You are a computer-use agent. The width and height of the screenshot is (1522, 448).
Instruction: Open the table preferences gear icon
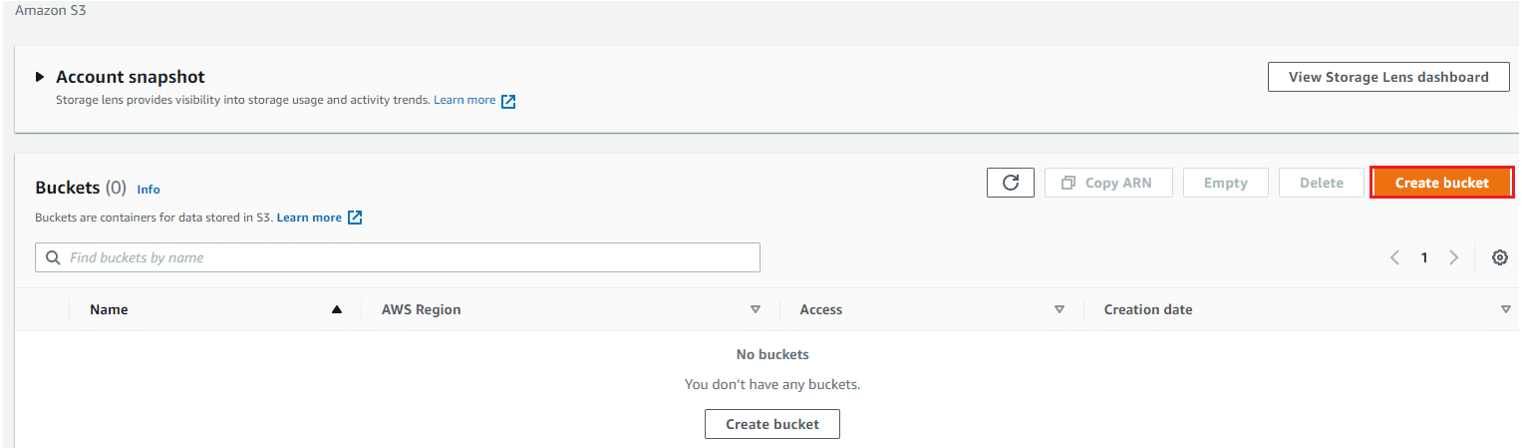pyautogui.click(x=1499, y=258)
